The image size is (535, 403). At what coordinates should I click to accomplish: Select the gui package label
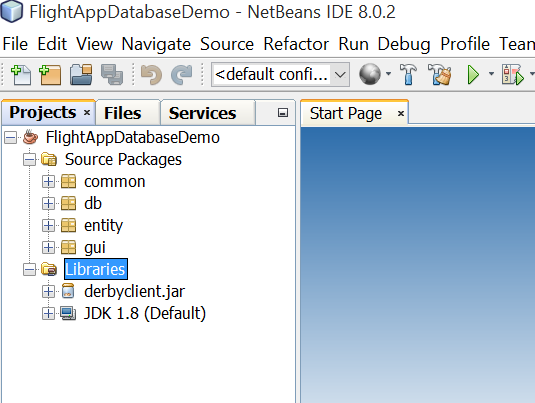tap(95, 248)
